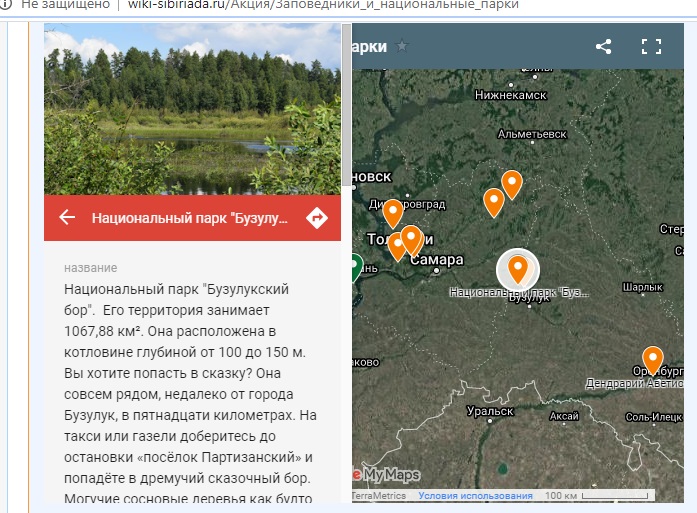Select the lower marker of the pair south of Альметьевск
Screen dimensions: 697x513
[x=493, y=203]
